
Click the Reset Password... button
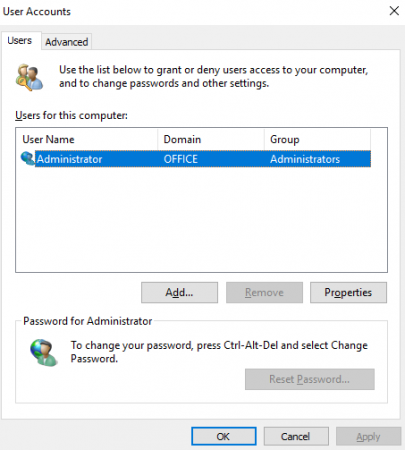pos(310,379)
